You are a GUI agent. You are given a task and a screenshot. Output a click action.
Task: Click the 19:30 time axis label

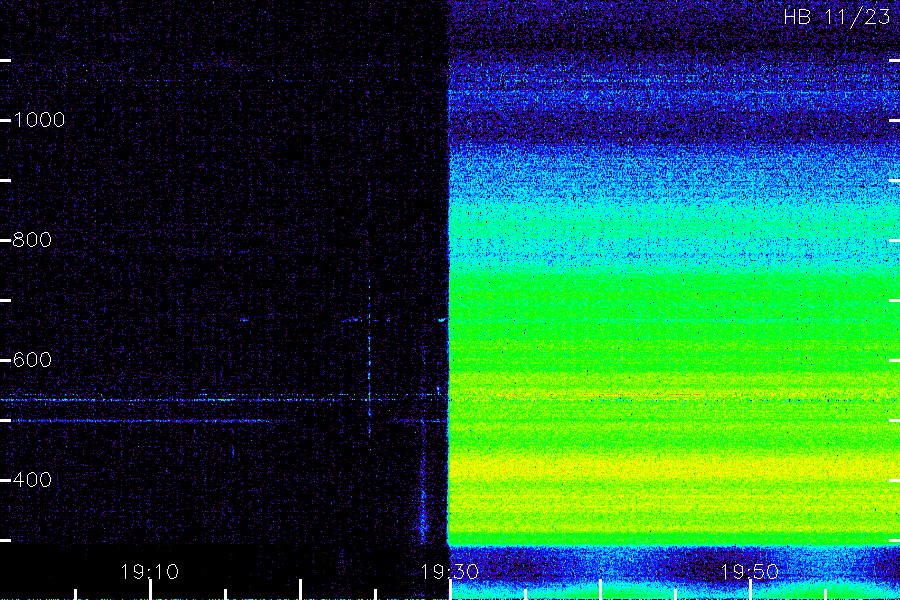[449, 572]
